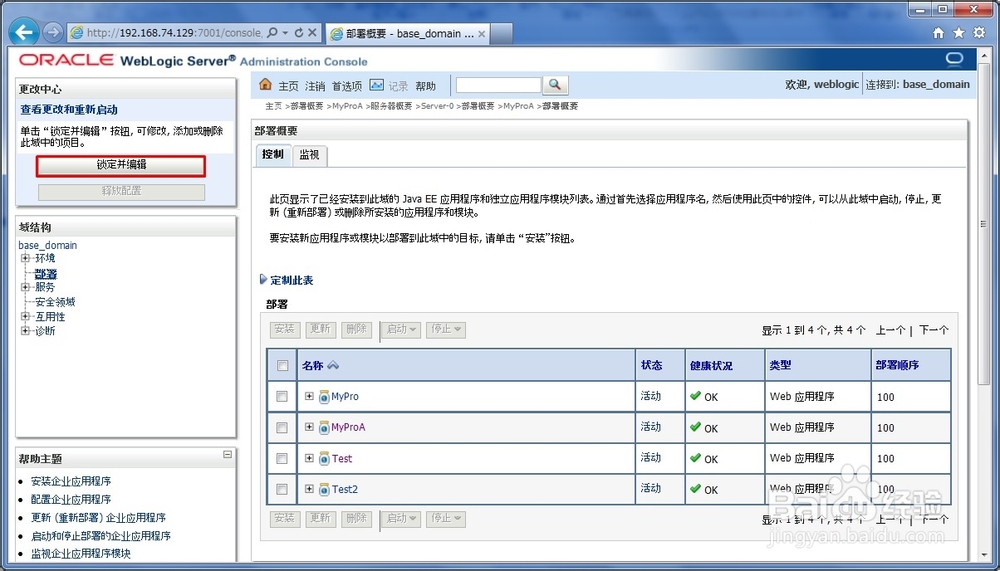The image size is (1000, 571).
Task: Open the address bar dropdown arrow
Action: (285, 33)
